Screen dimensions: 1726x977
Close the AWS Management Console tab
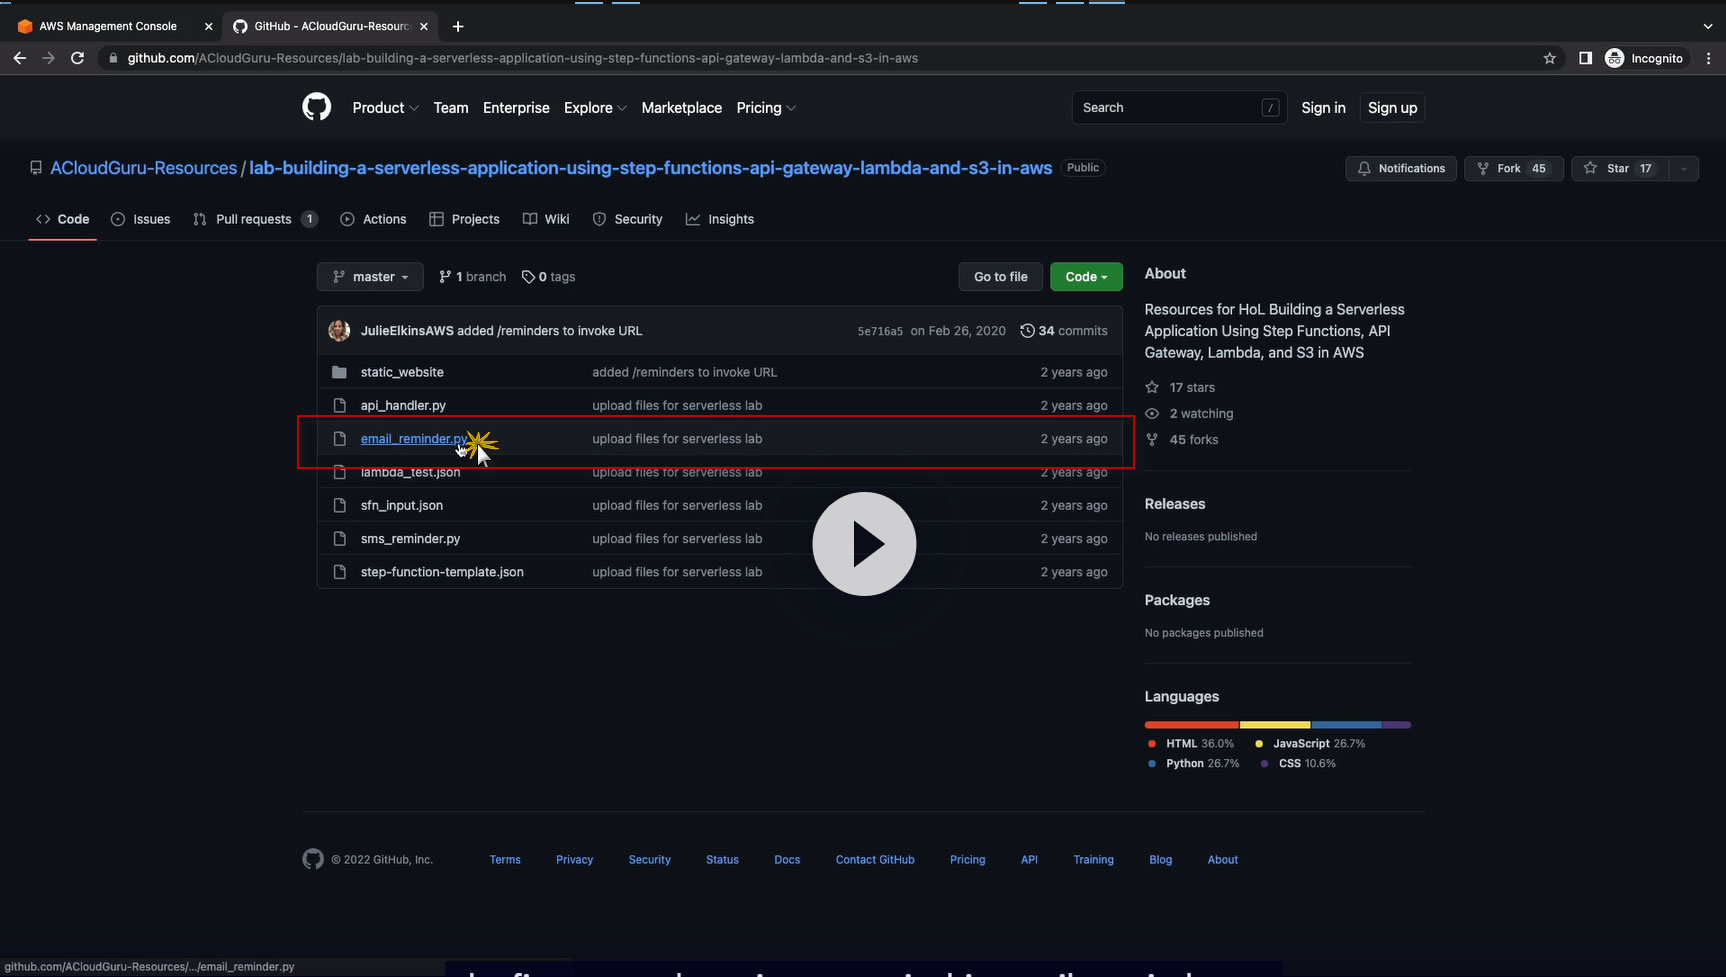pyautogui.click(x=208, y=26)
